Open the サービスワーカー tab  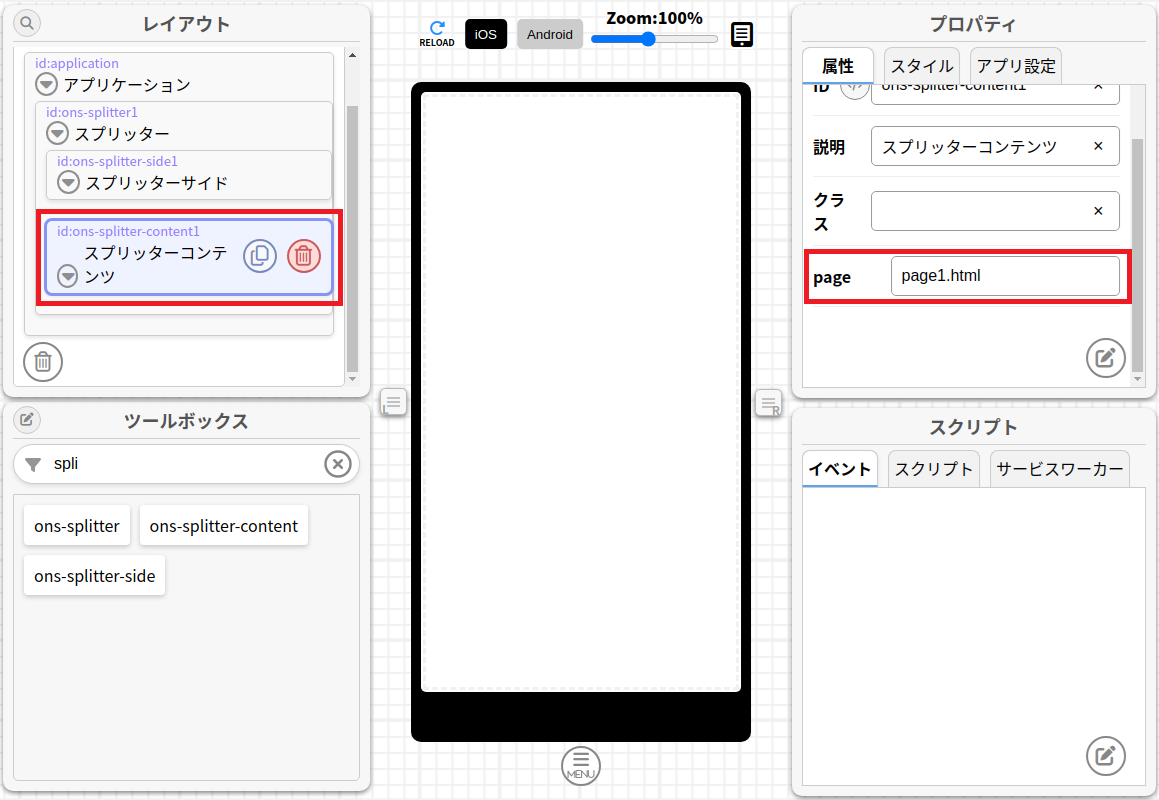pos(1059,467)
